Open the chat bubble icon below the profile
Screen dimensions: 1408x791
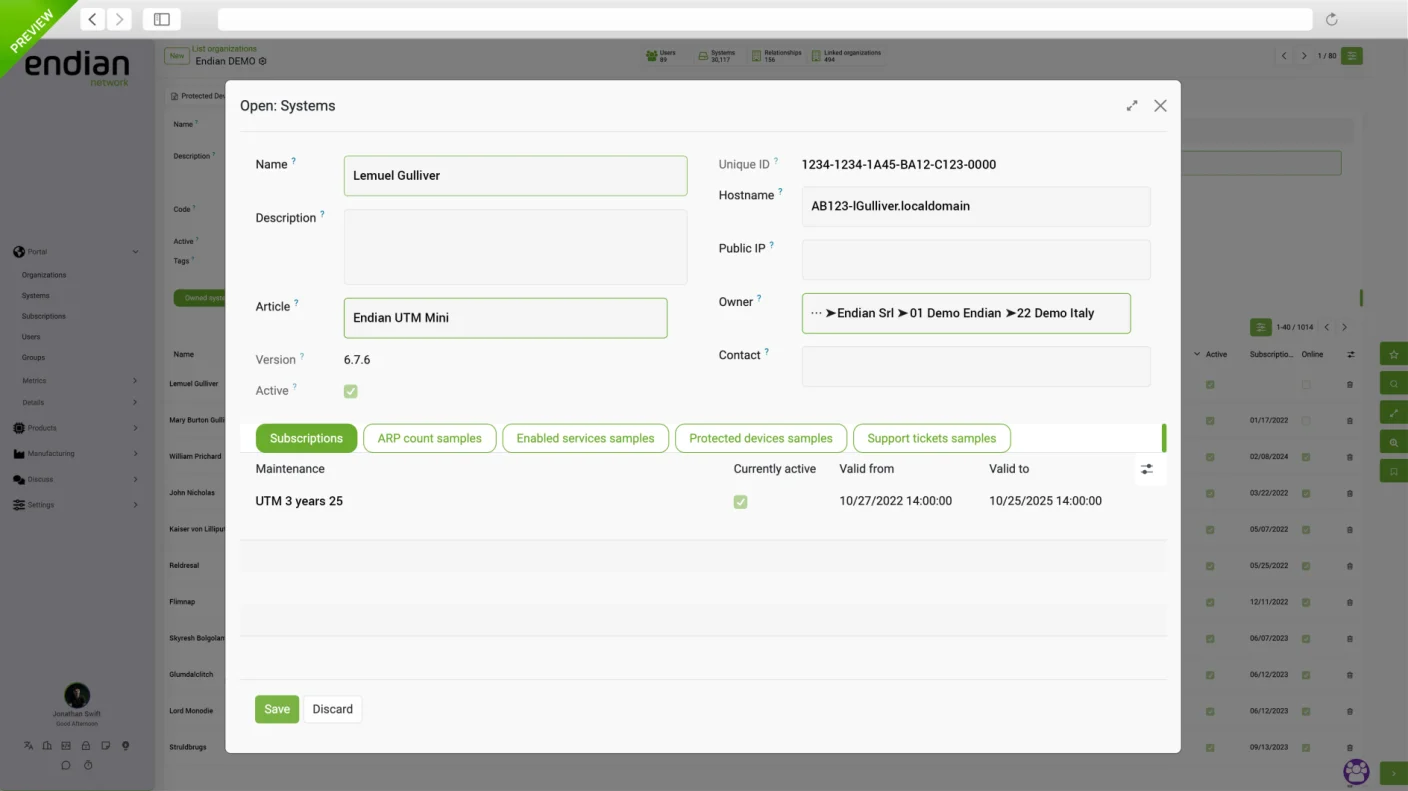click(65, 765)
